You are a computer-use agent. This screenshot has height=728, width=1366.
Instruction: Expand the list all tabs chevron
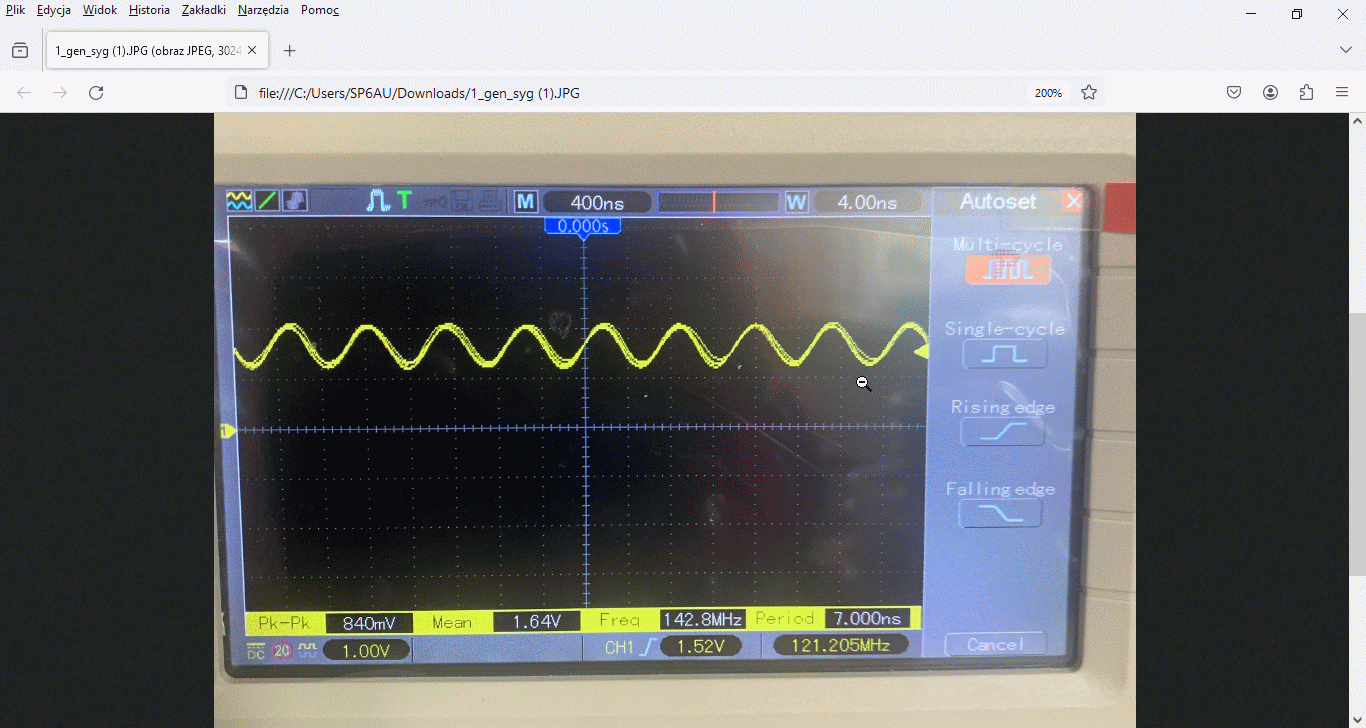pos(1345,50)
